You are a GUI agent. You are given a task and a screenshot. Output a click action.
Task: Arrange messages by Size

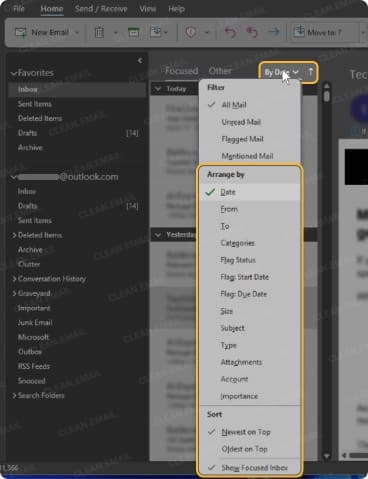(249, 311)
